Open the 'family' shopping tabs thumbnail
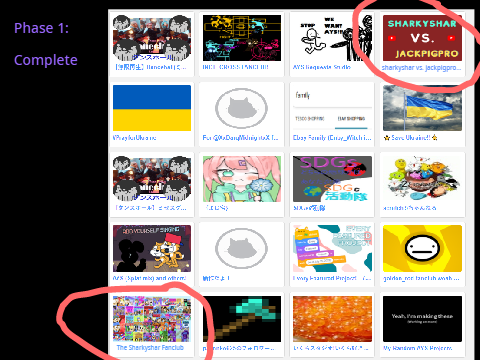Screen dimensions: 480x360 click(x=332, y=108)
